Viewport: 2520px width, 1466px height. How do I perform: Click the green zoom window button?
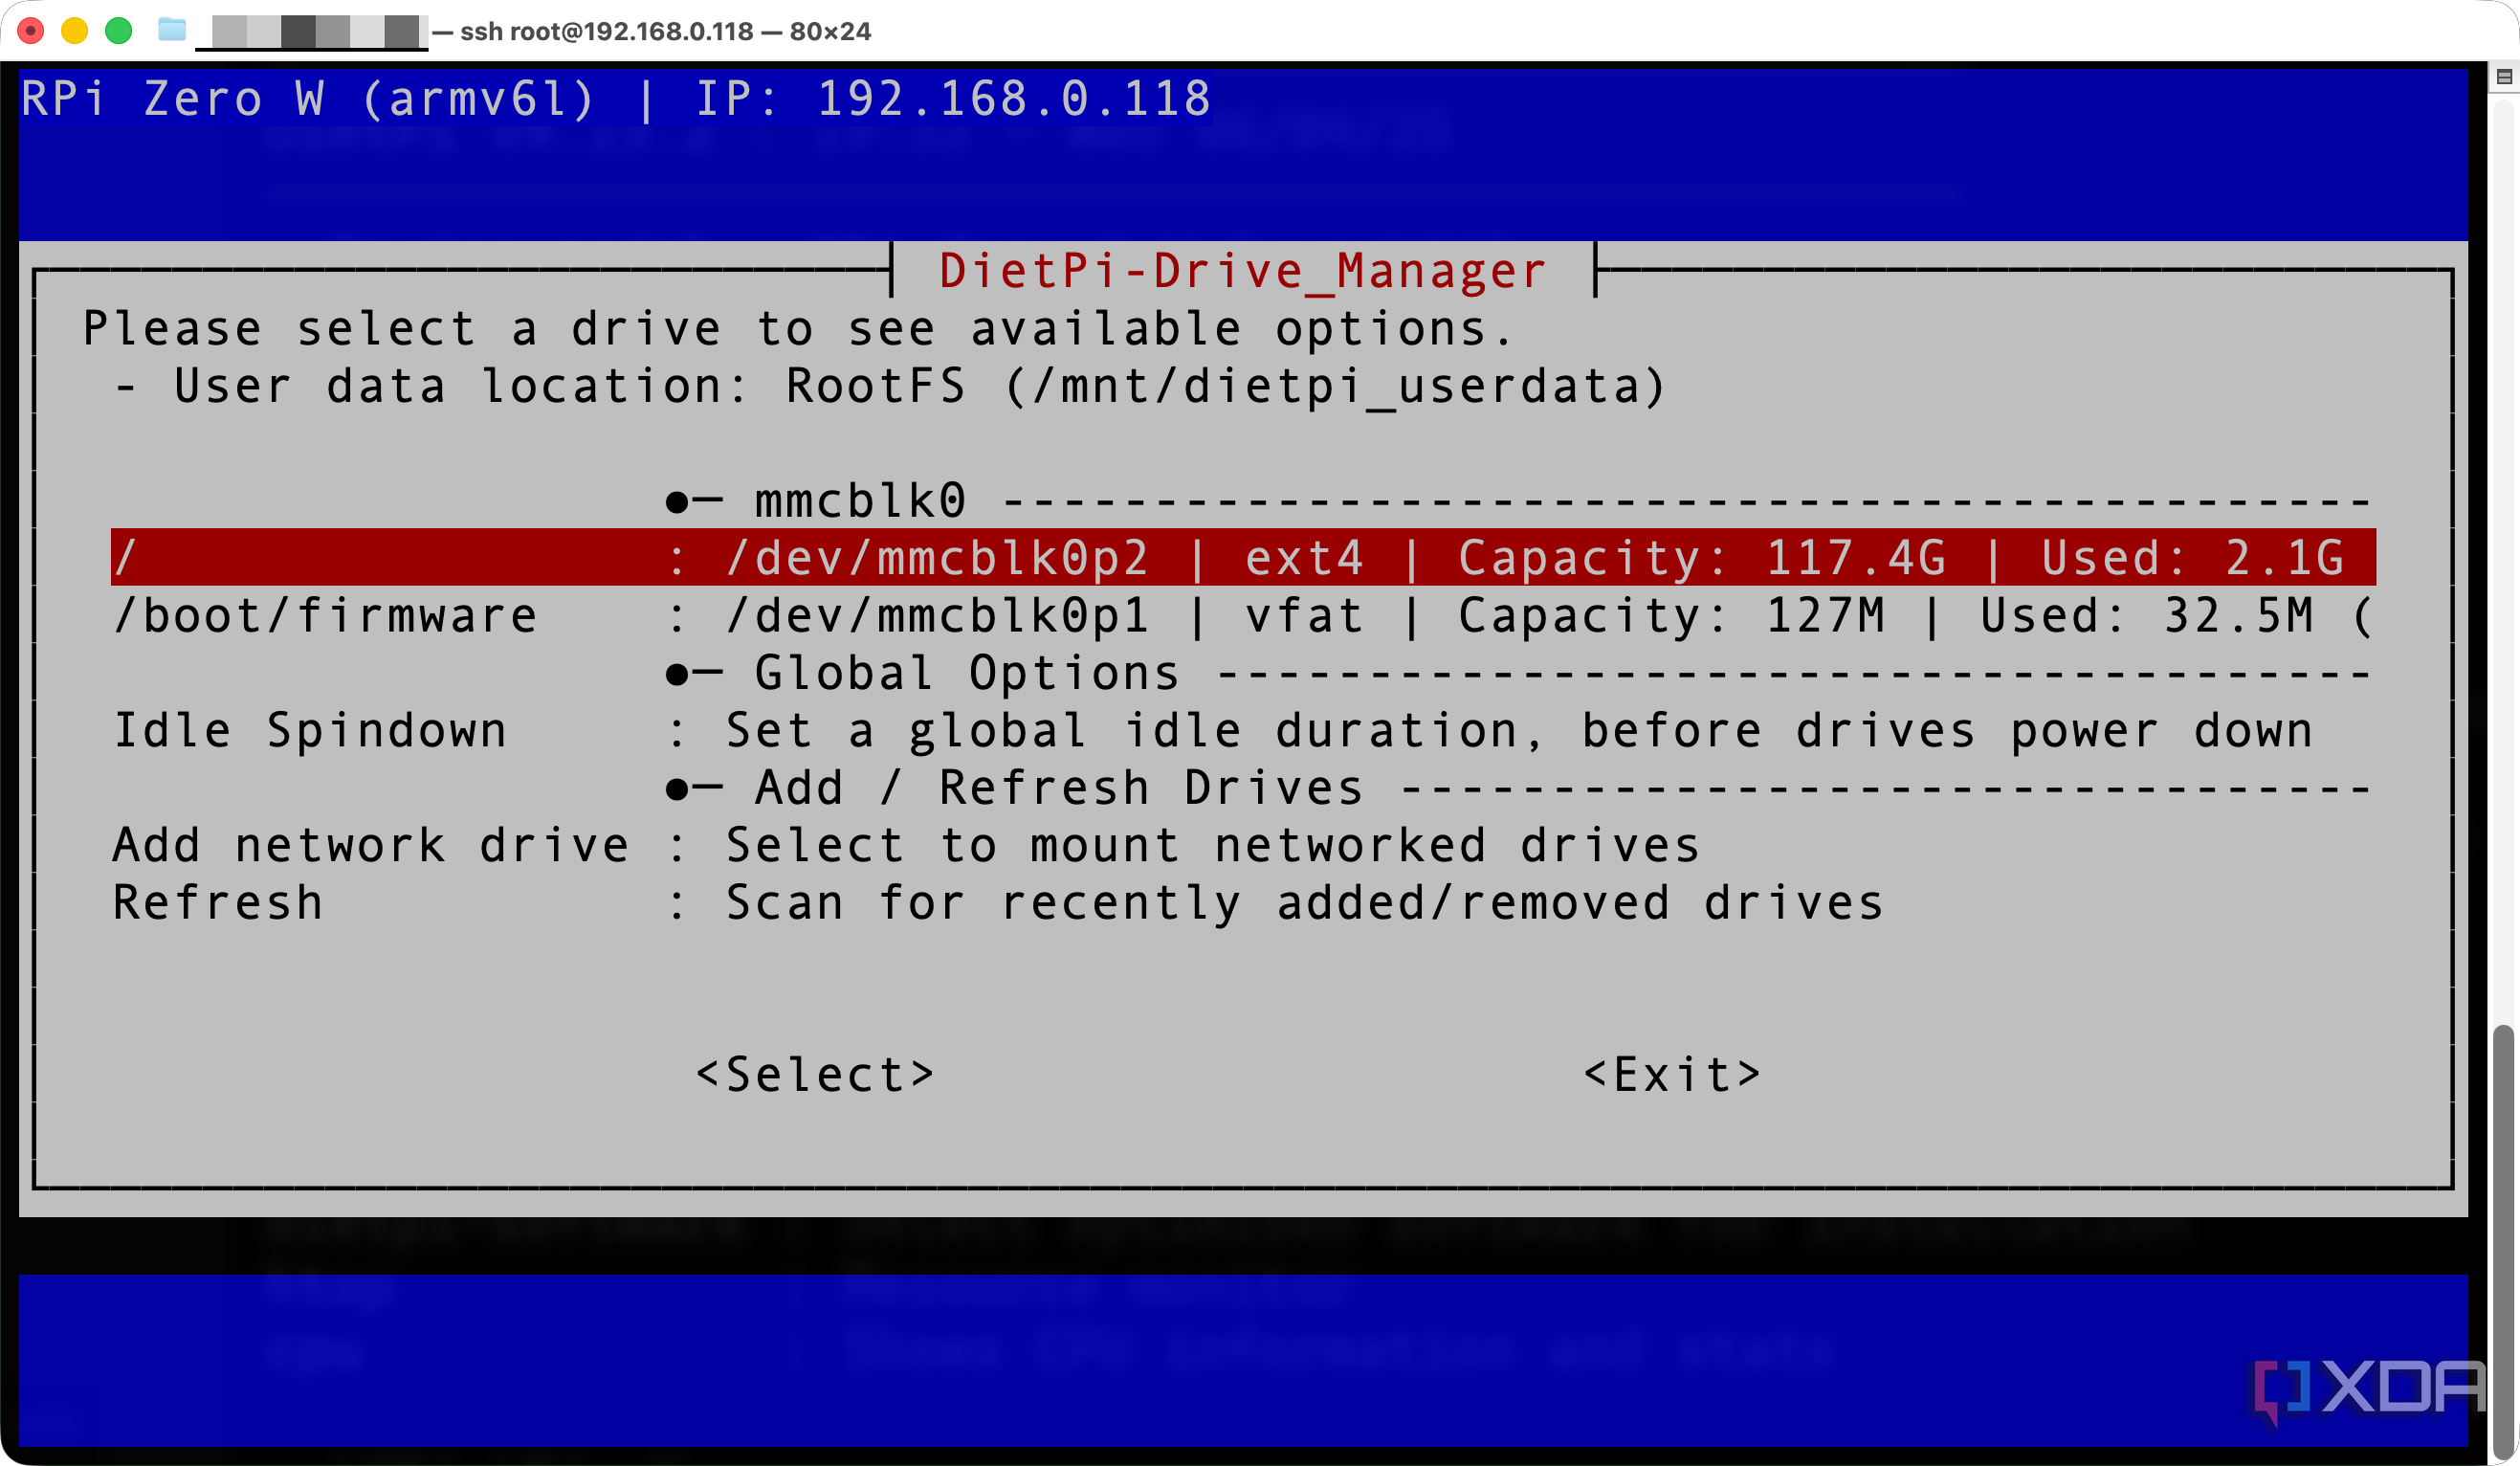coord(118,30)
